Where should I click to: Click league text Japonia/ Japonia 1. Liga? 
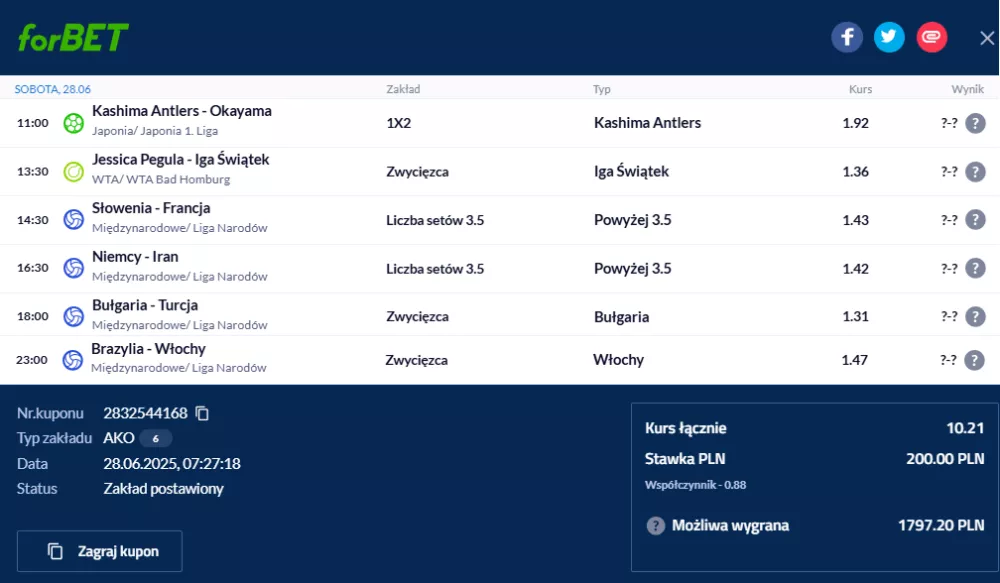tap(155, 131)
